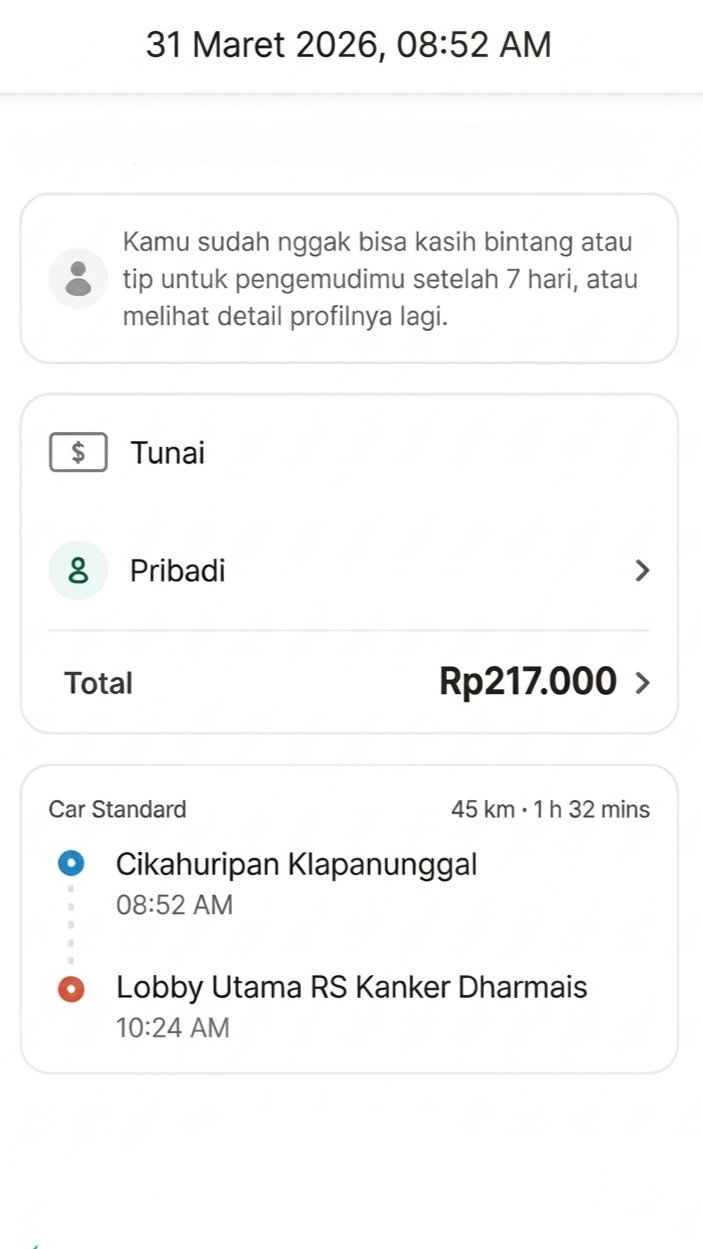
Task: Click the rating expired notice text
Action: click(380, 280)
